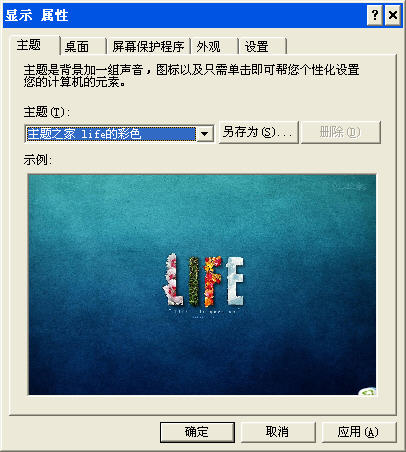Select the 设置 tab

pyautogui.click(x=263, y=47)
